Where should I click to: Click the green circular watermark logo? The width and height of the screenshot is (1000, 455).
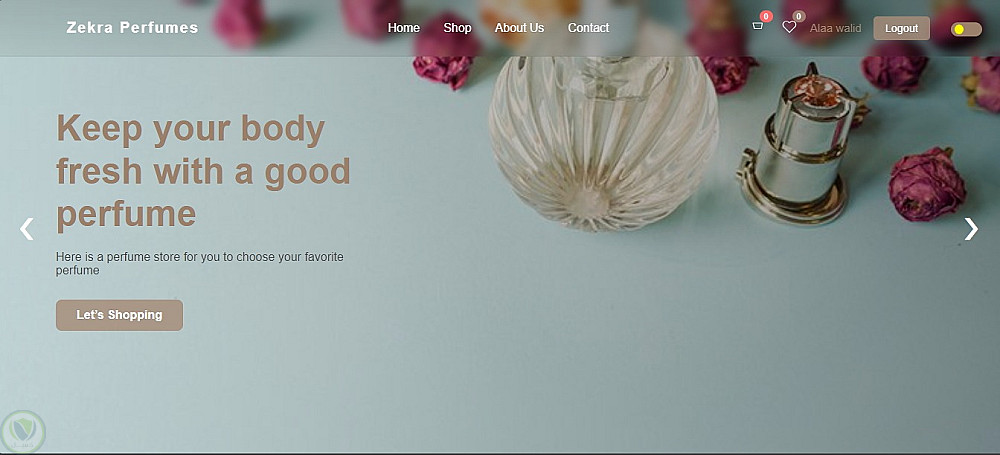(x=24, y=432)
